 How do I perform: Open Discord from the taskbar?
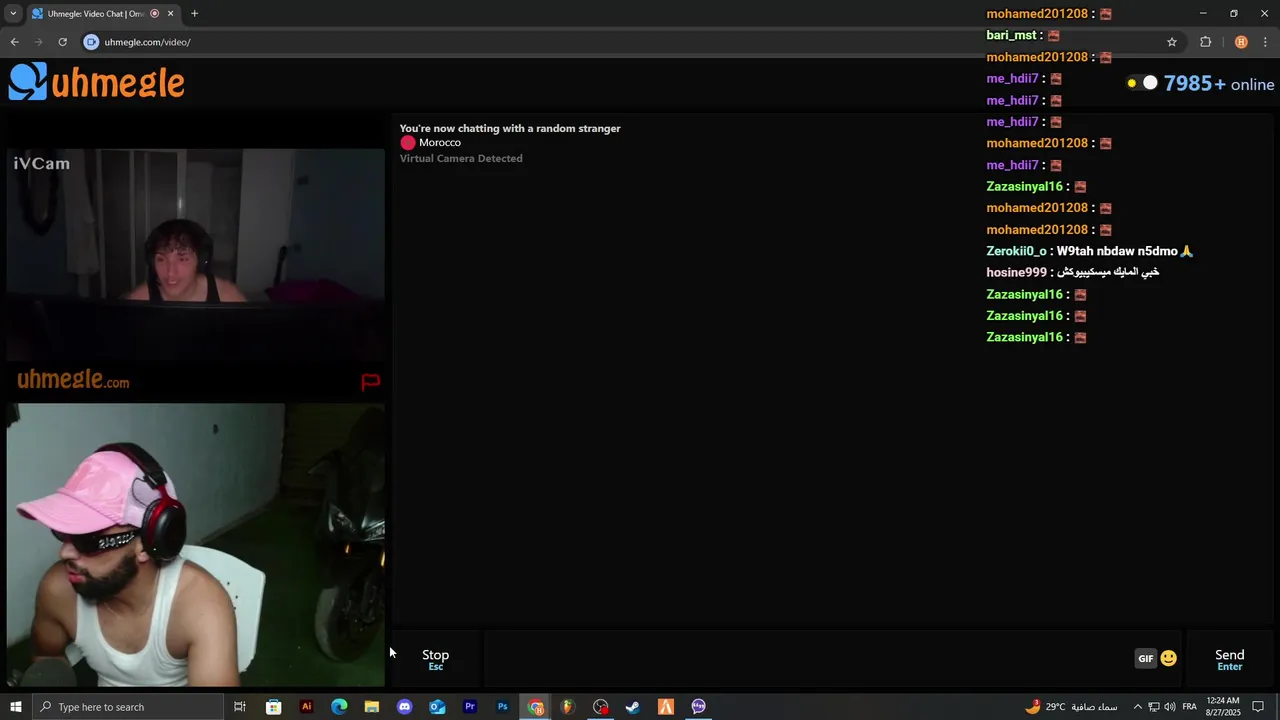point(404,707)
